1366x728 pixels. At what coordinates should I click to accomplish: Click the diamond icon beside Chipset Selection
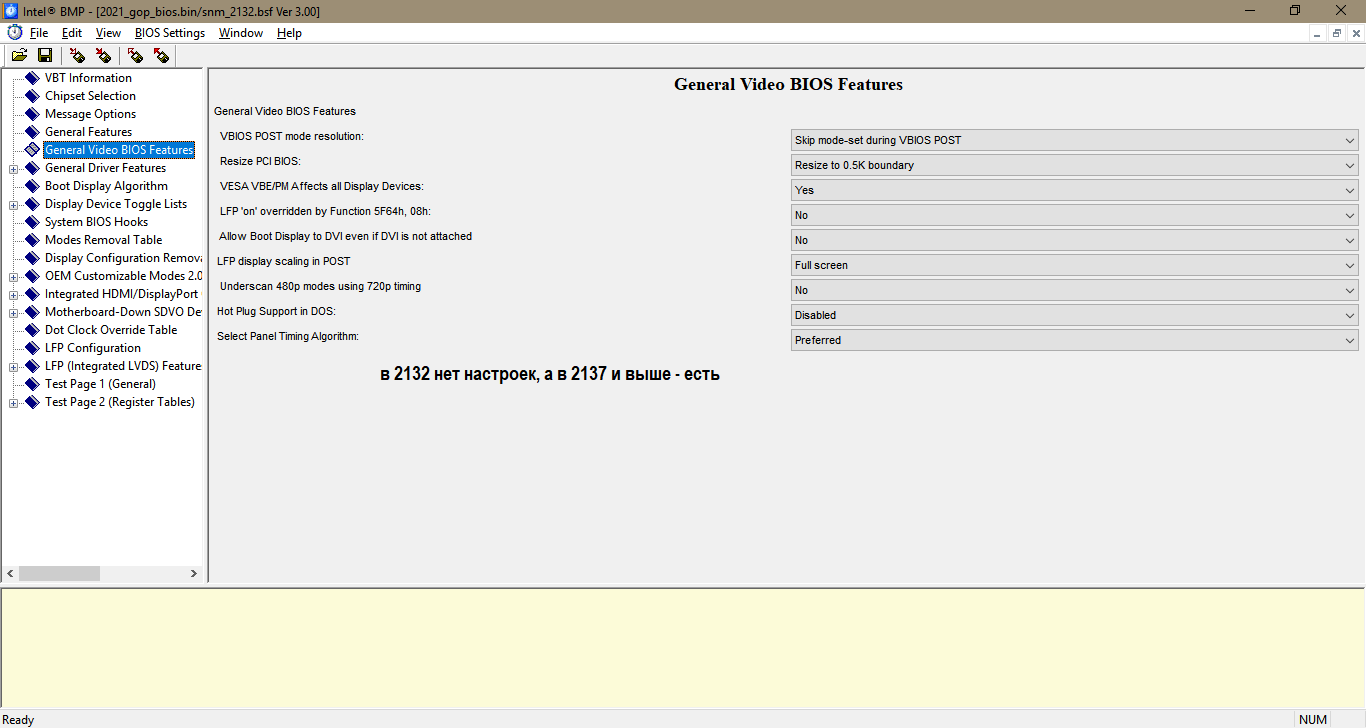click(x=32, y=96)
